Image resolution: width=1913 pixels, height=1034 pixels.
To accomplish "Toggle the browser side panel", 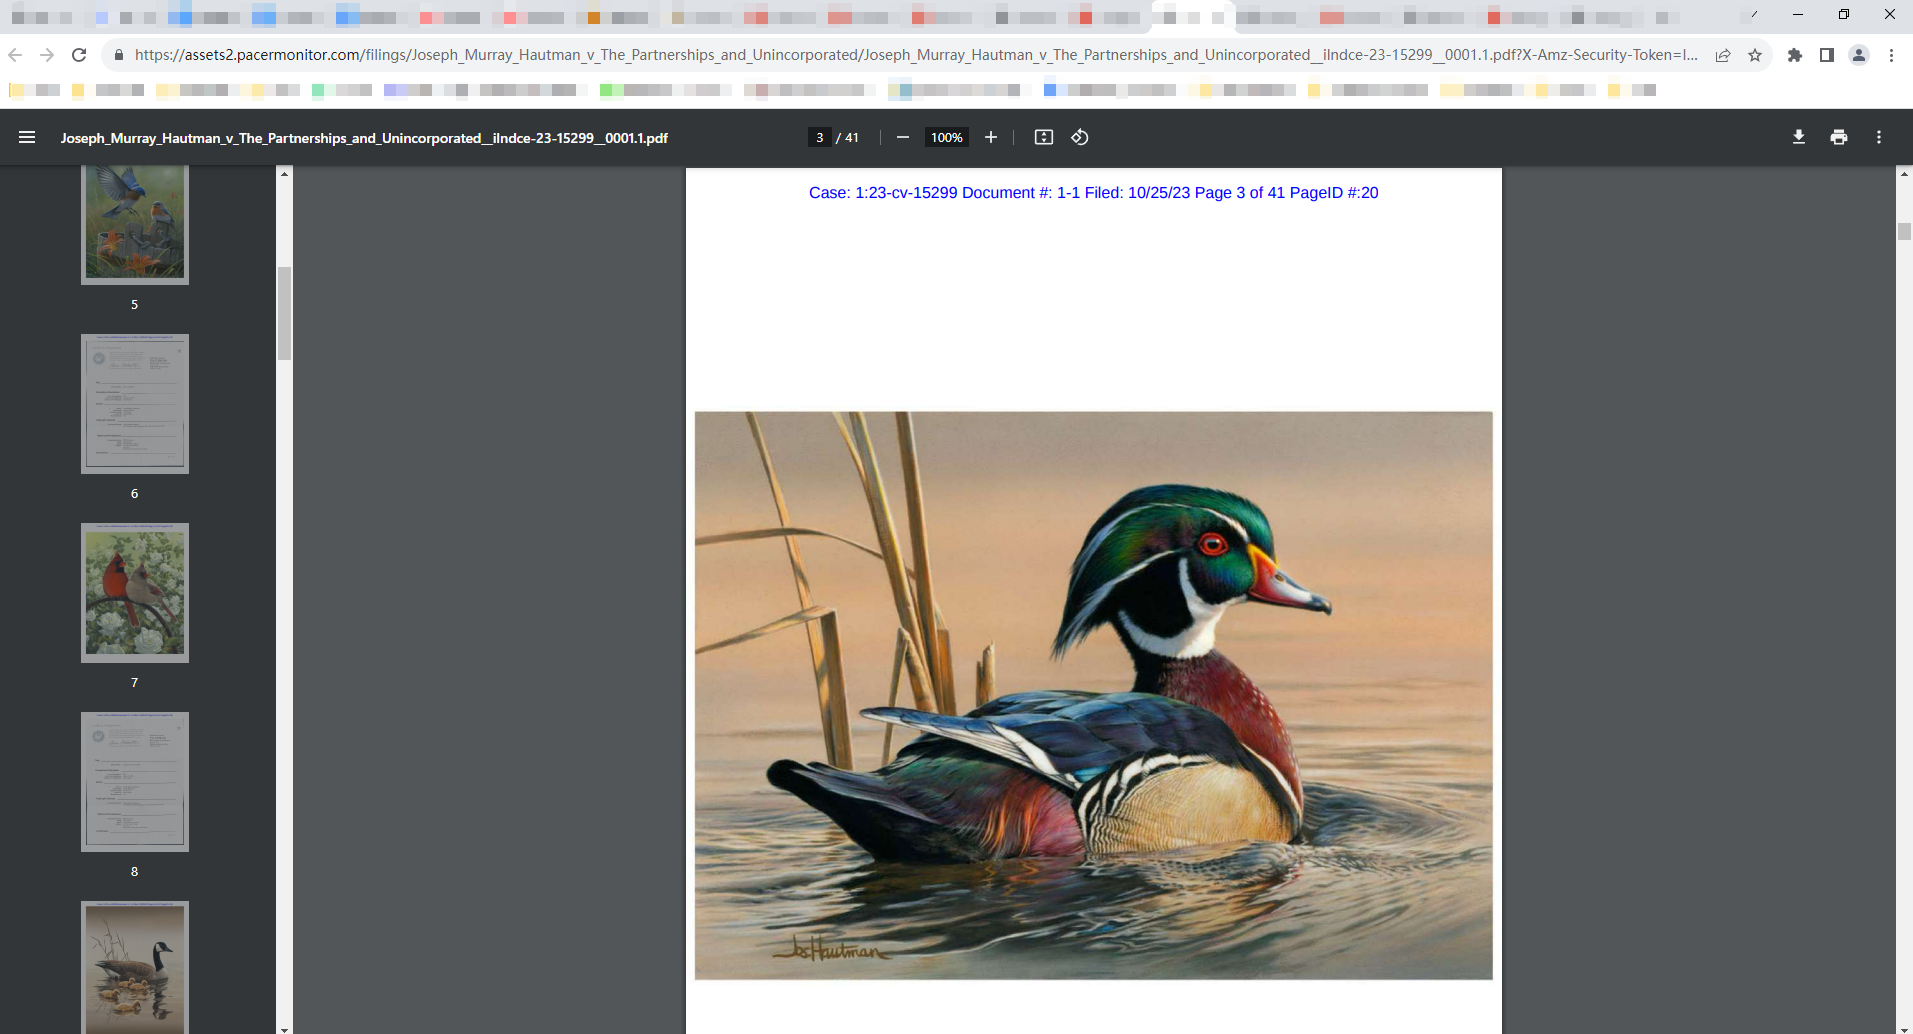I will (1826, 55).
